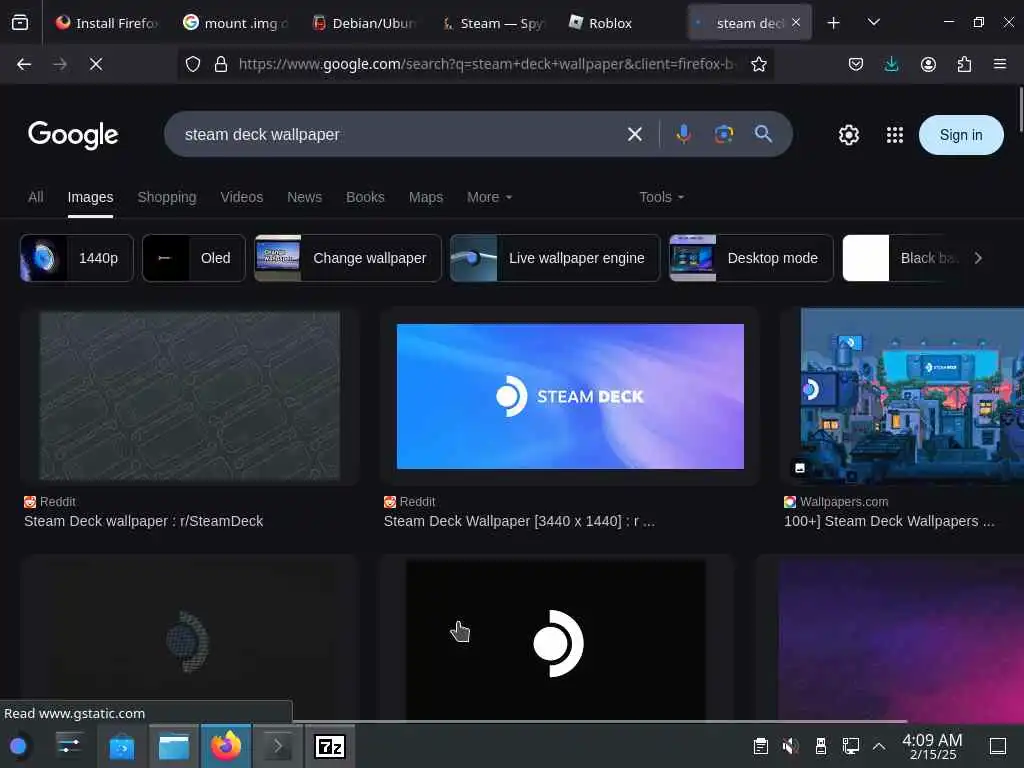This screenshot has width=1024, height=768.
Task: Bookmark this page with star icon
Action: click(758, 64)
